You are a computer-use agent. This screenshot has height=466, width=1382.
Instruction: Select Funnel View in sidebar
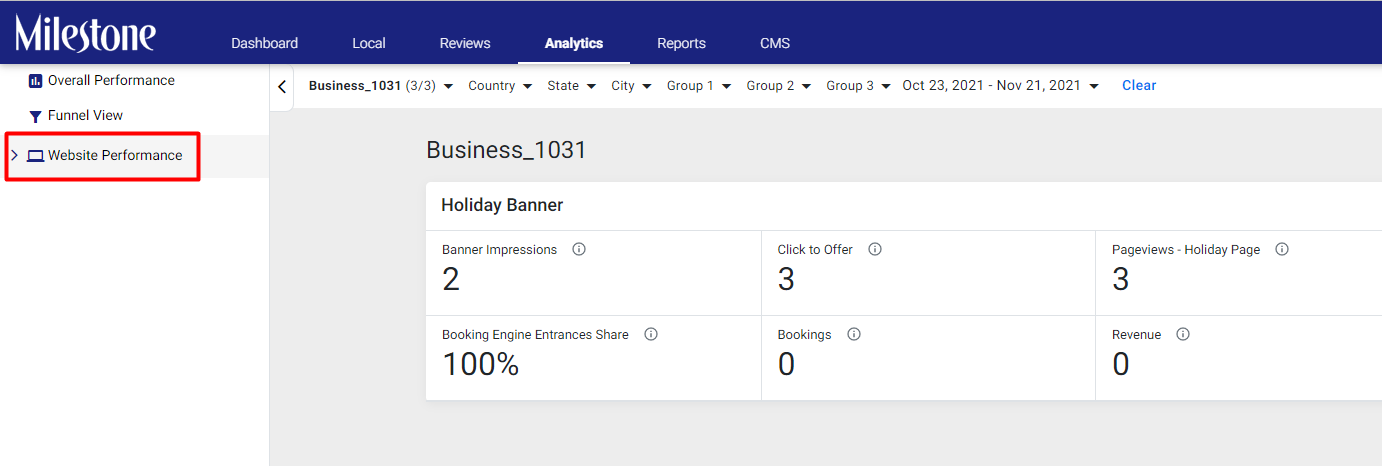tap(85, 115)
